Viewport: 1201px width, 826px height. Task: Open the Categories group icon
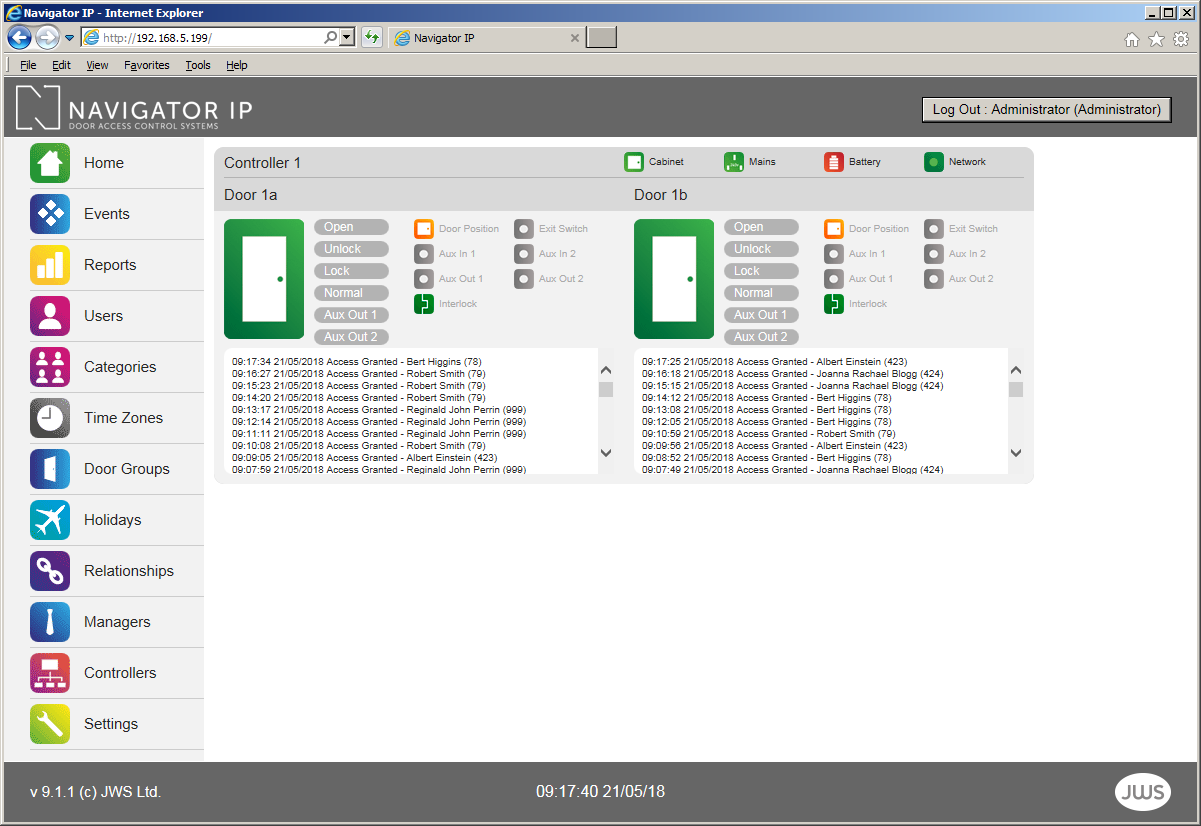pyautogui.click(x=50, y=367)
